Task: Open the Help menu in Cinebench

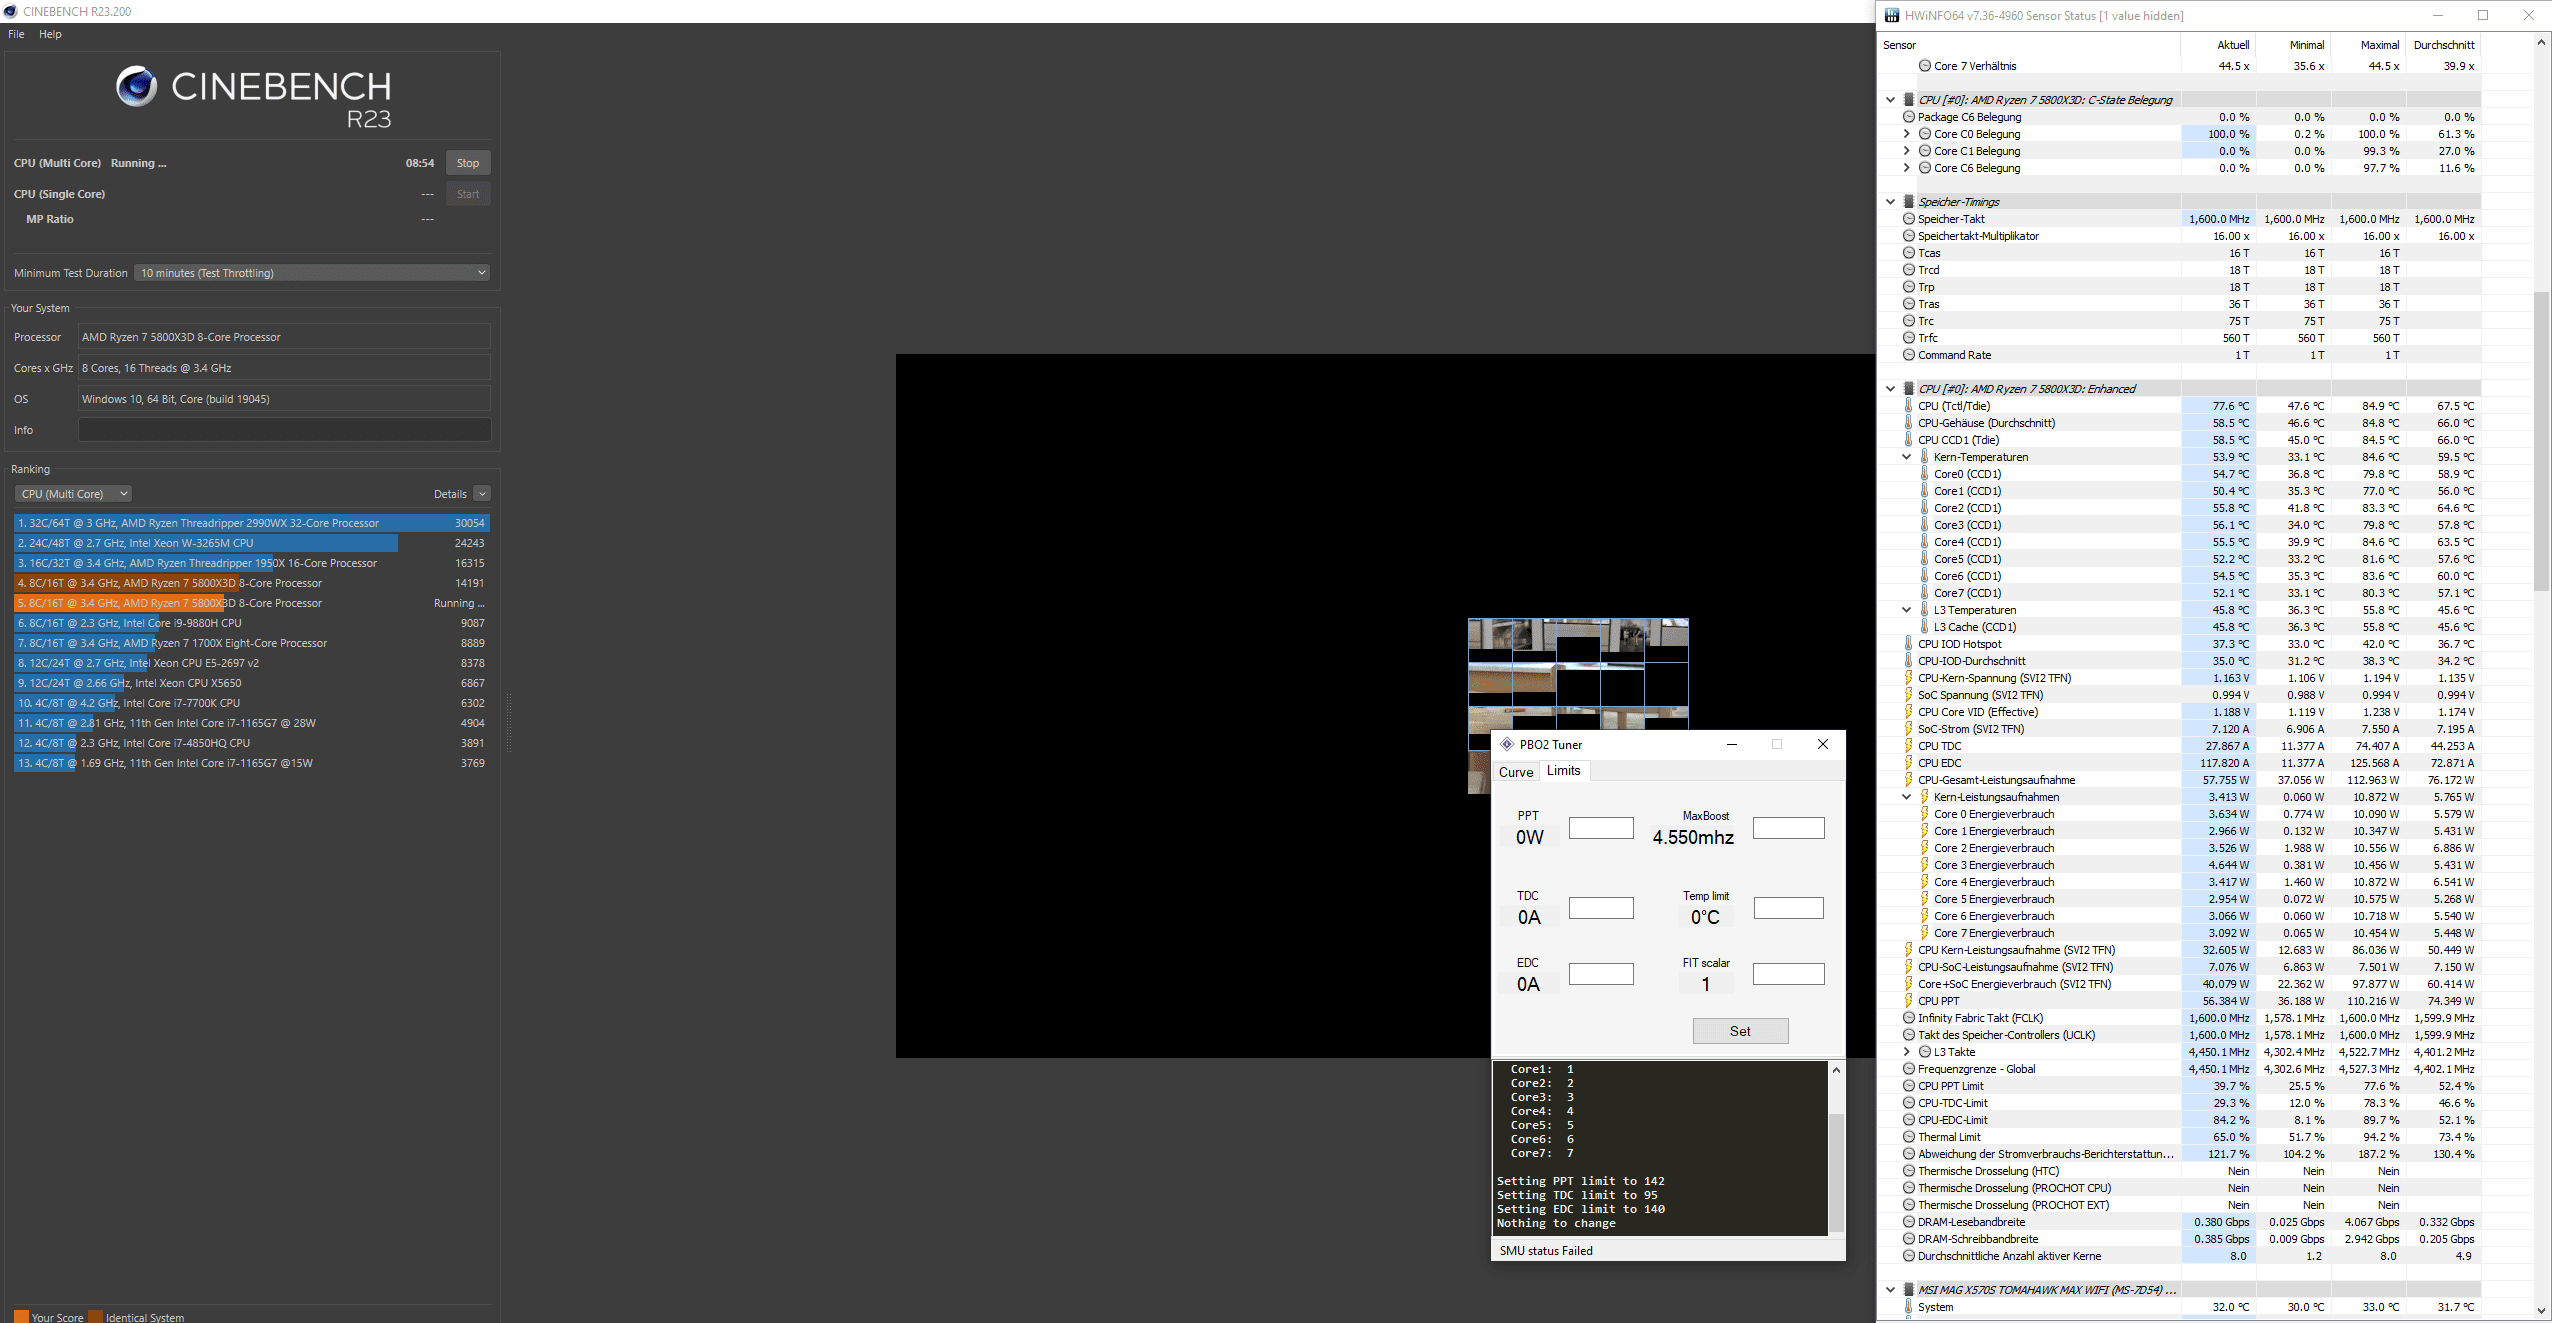Action: (x=50, y=34)
